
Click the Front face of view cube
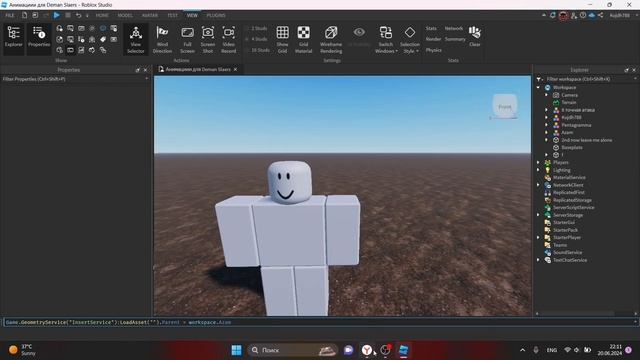point(505,106)
